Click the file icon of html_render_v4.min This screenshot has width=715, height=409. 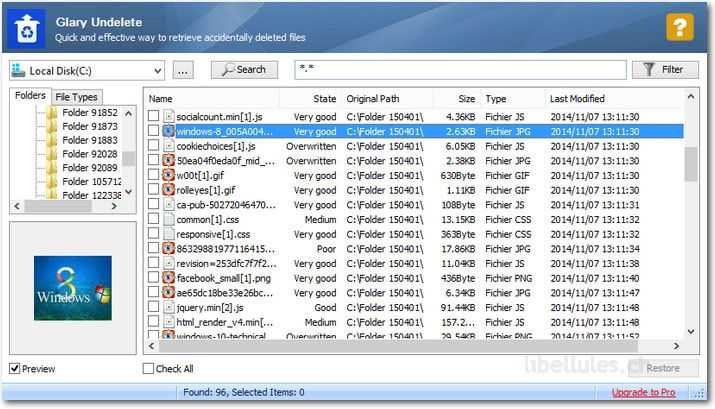click(x=169, y=322)
